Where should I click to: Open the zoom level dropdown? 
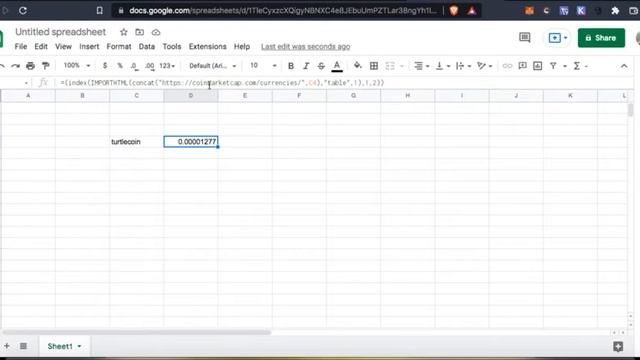pos(77,66)
